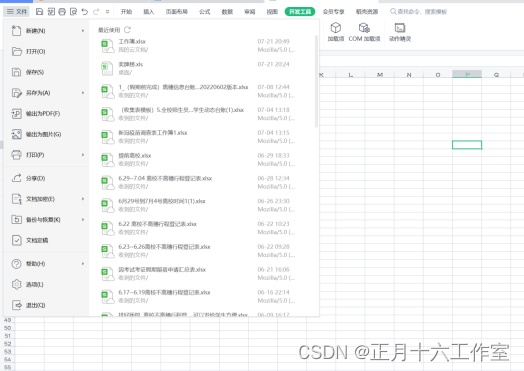Click the magnifier icon in the command search

click(x=393, y=12)
